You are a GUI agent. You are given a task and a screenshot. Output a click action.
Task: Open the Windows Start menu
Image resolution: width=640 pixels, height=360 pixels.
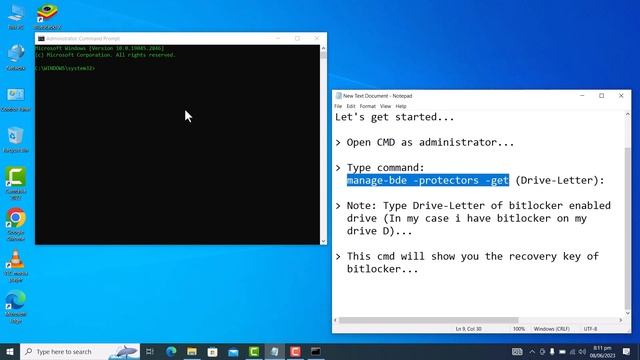click(10, 351)
